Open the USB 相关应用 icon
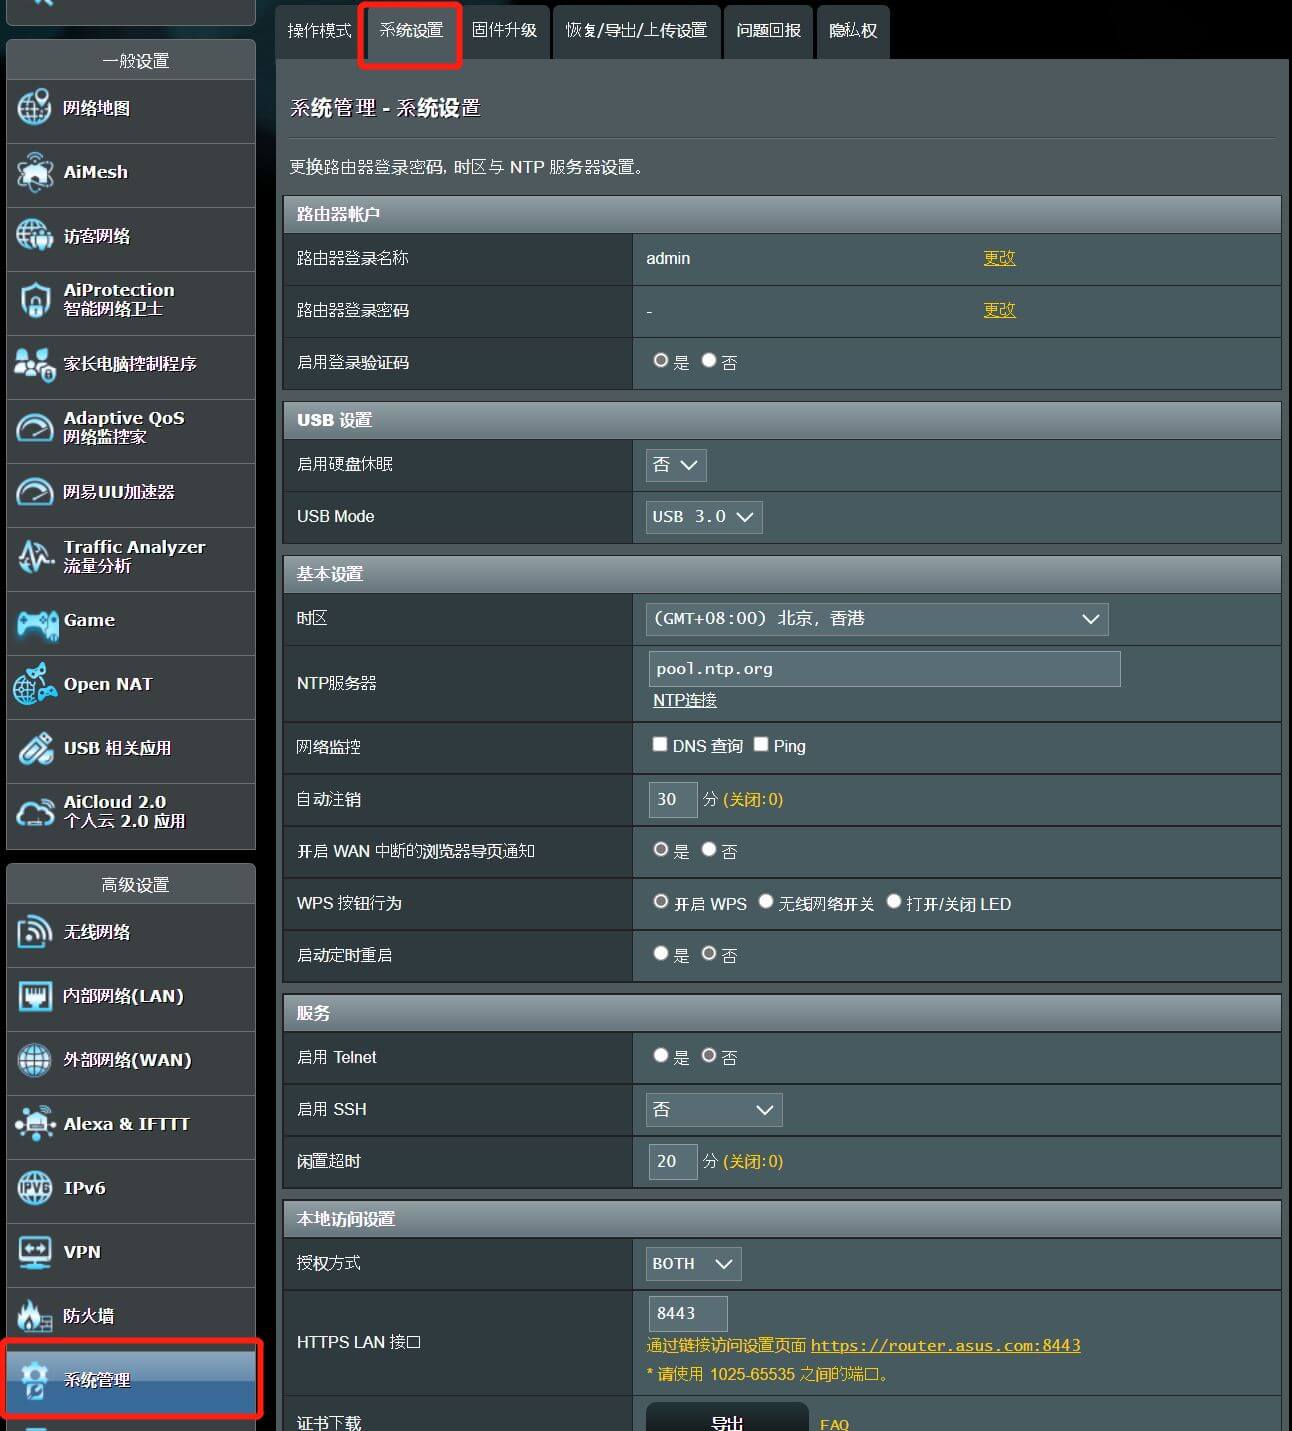The width and height of the screenshot is (1292, 1431). (35, 748)
